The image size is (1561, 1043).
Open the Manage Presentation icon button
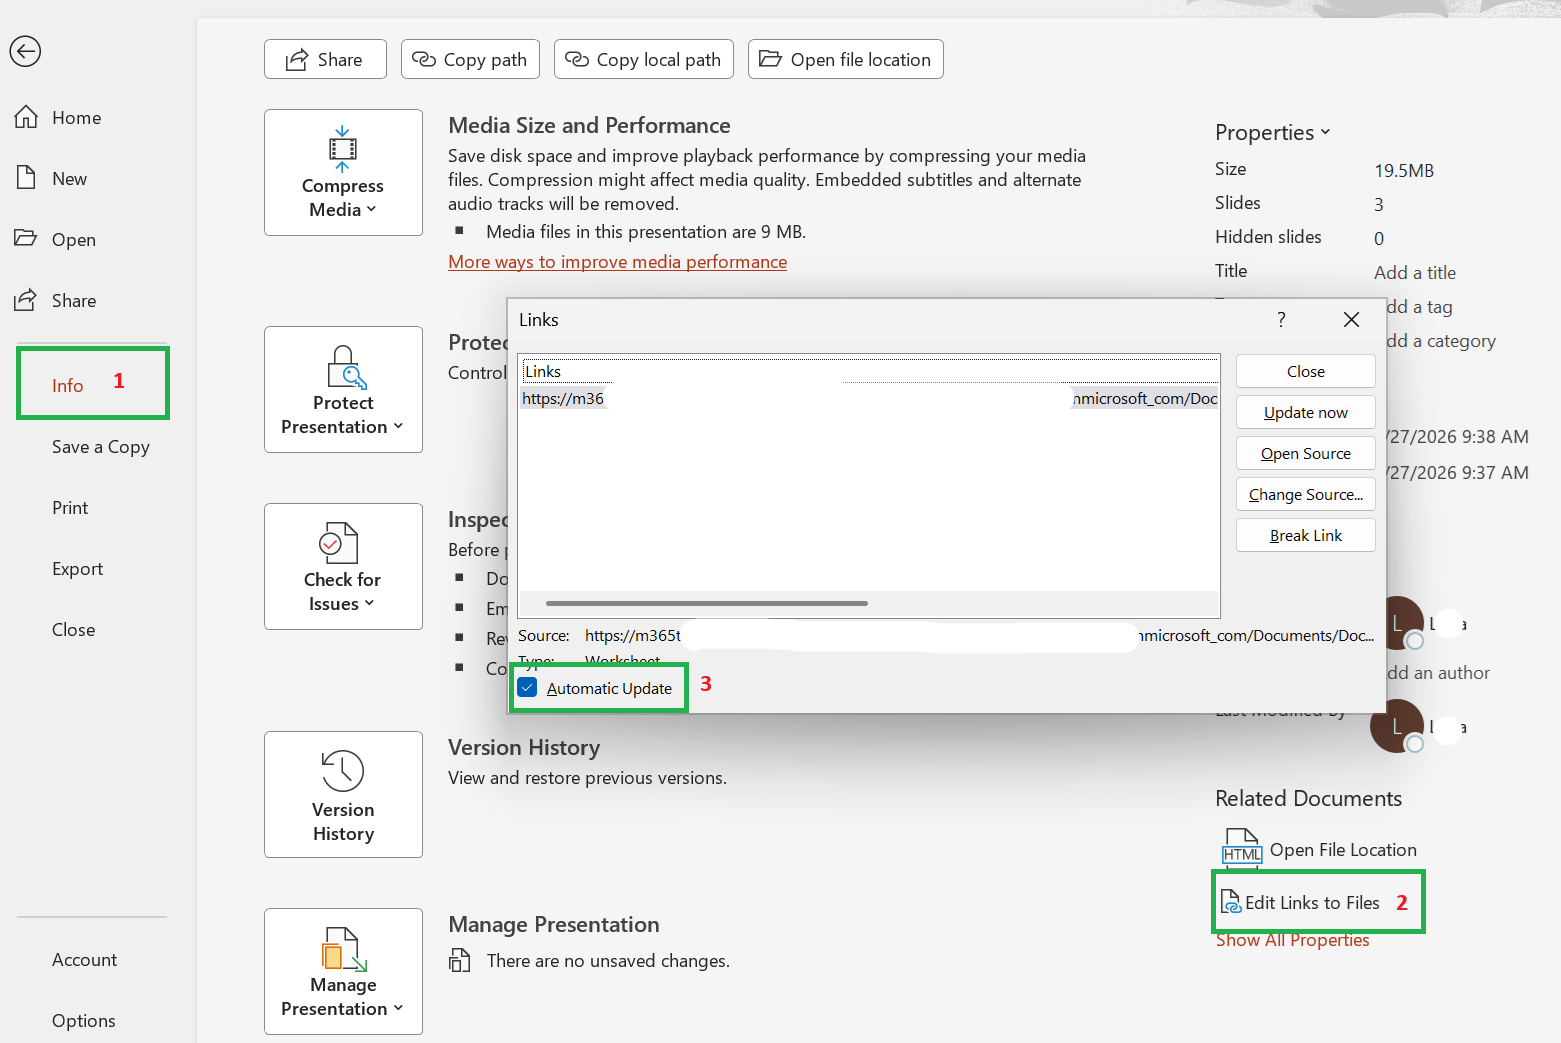pyautogui.click(x=343, y=971)
